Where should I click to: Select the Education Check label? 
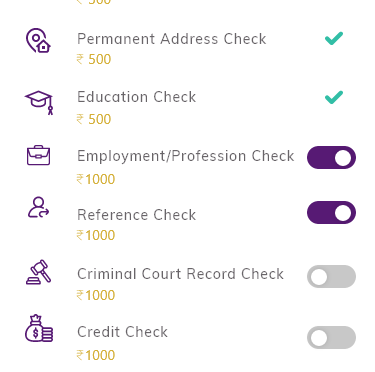tap(137, 97)
